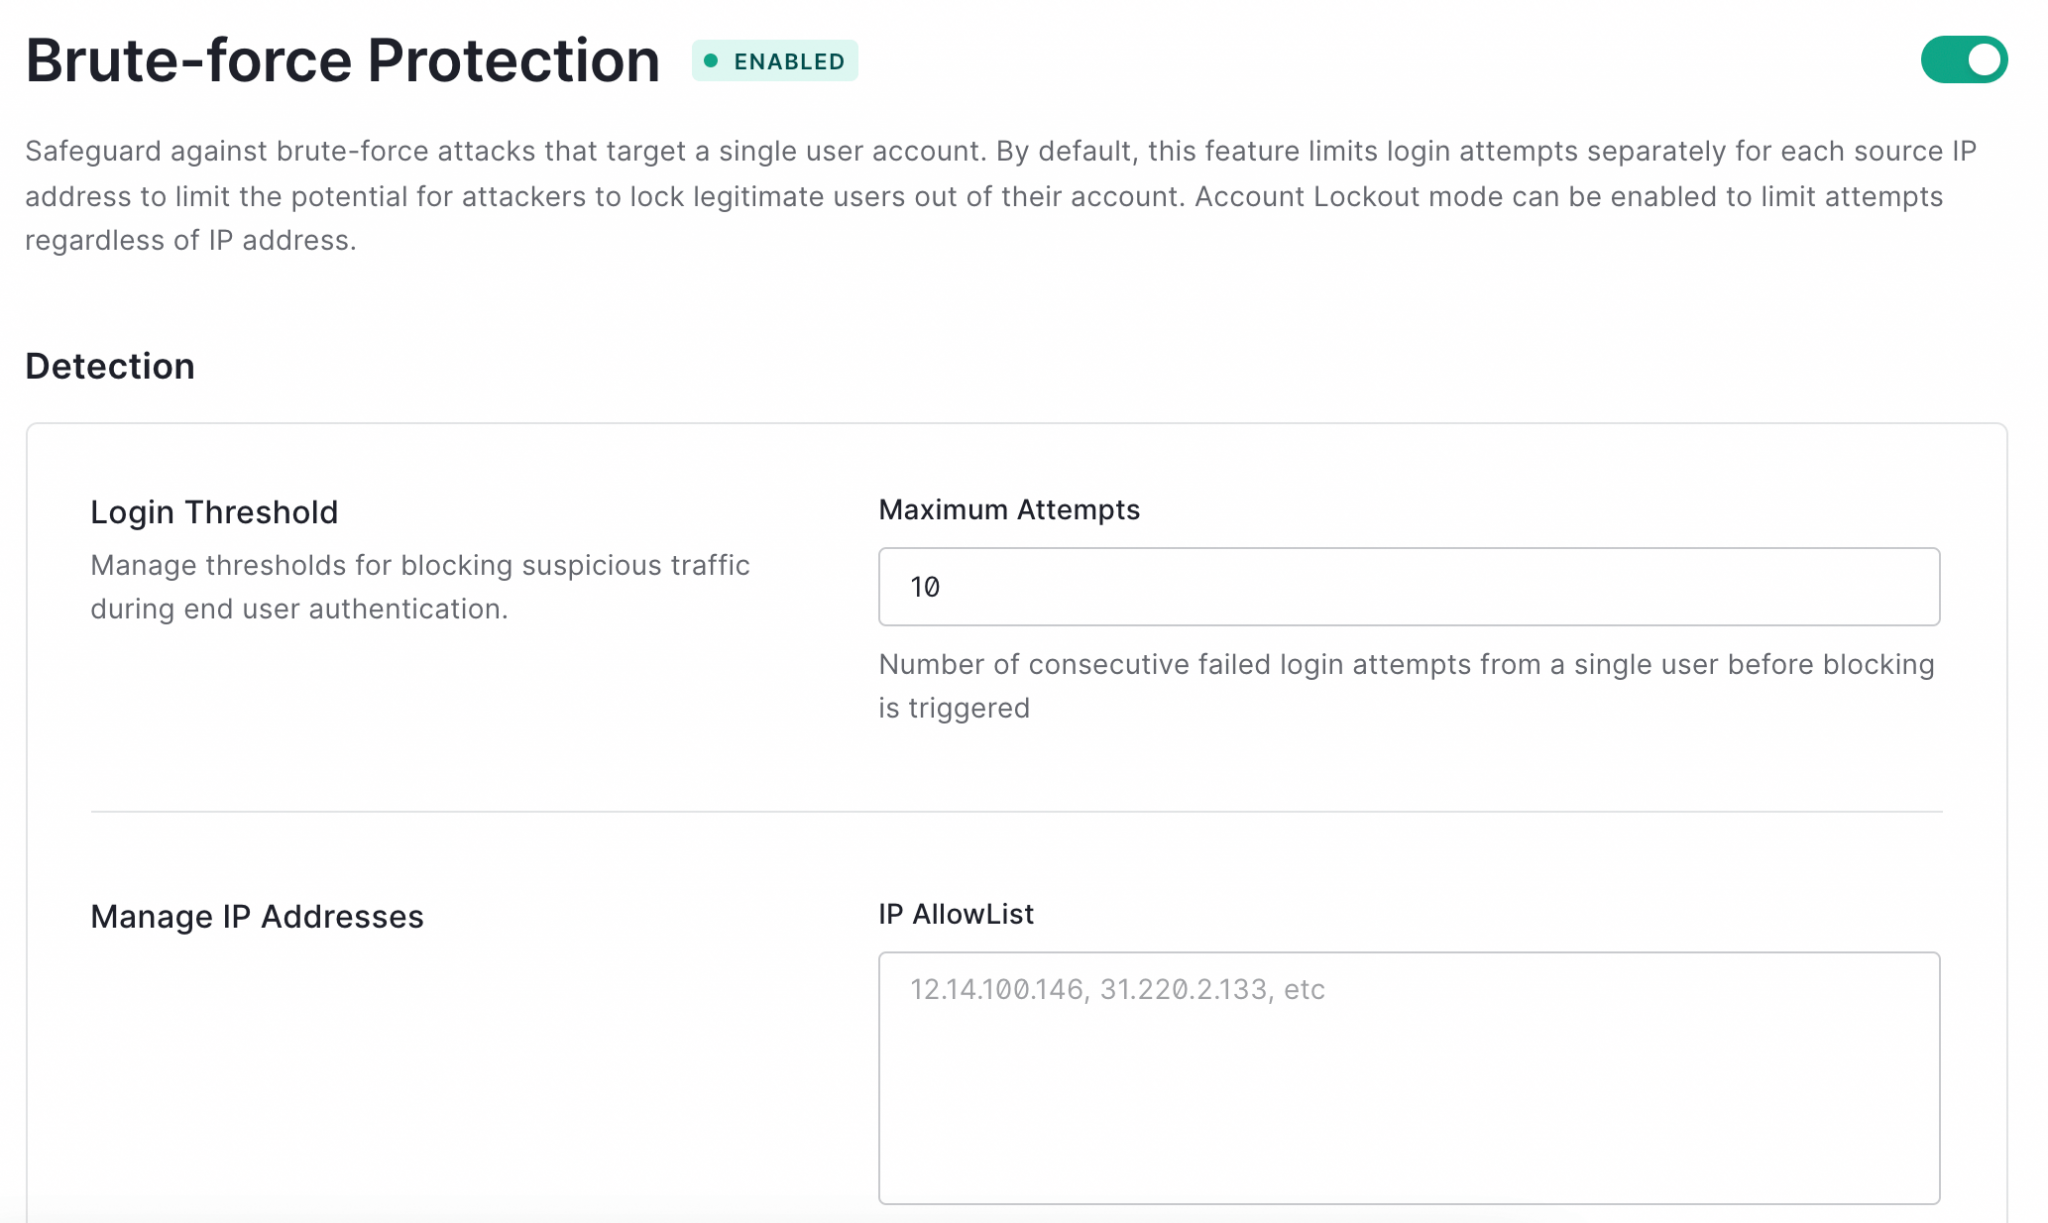Viewport: 2048px width, 1223px height.
Task: Disable the master protection switch
Action: click(1963, 59)
